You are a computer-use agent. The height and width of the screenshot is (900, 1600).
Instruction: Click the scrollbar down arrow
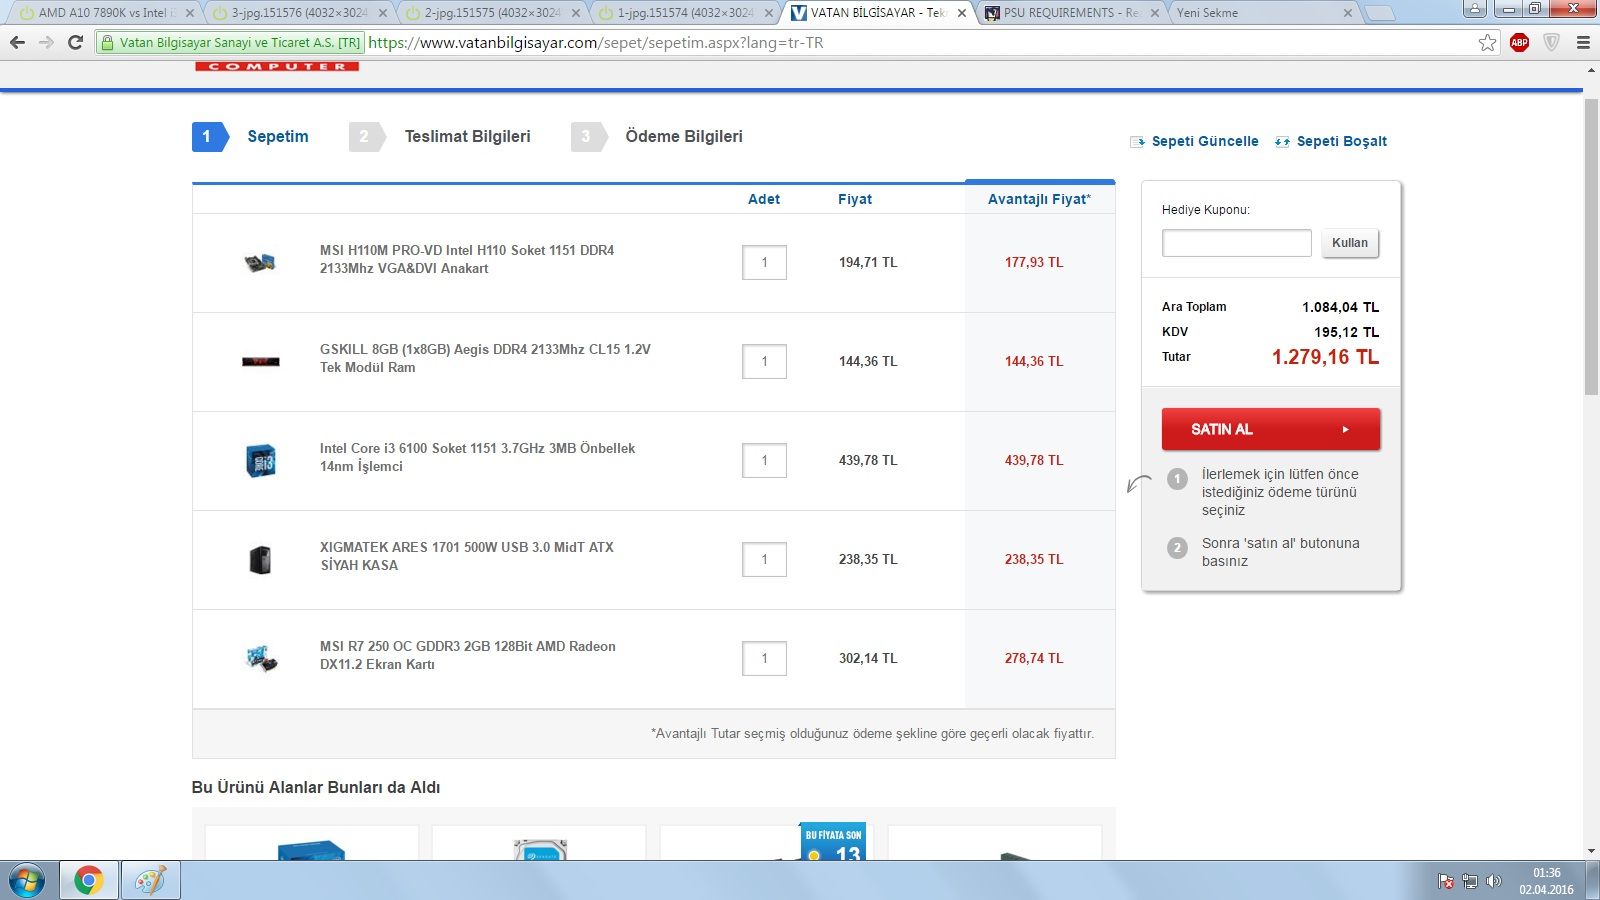(1591, 851)
